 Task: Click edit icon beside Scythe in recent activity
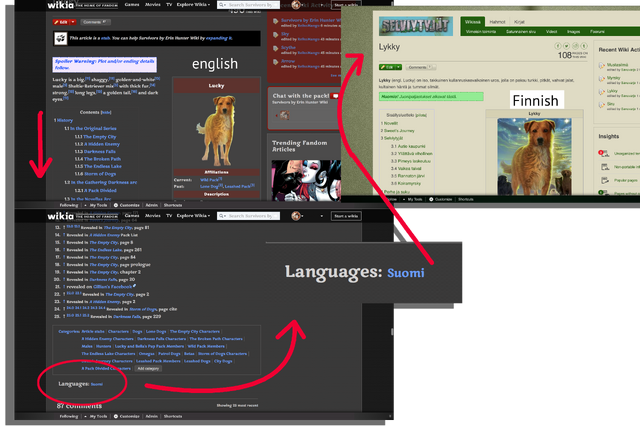click(x=276, y=49)
